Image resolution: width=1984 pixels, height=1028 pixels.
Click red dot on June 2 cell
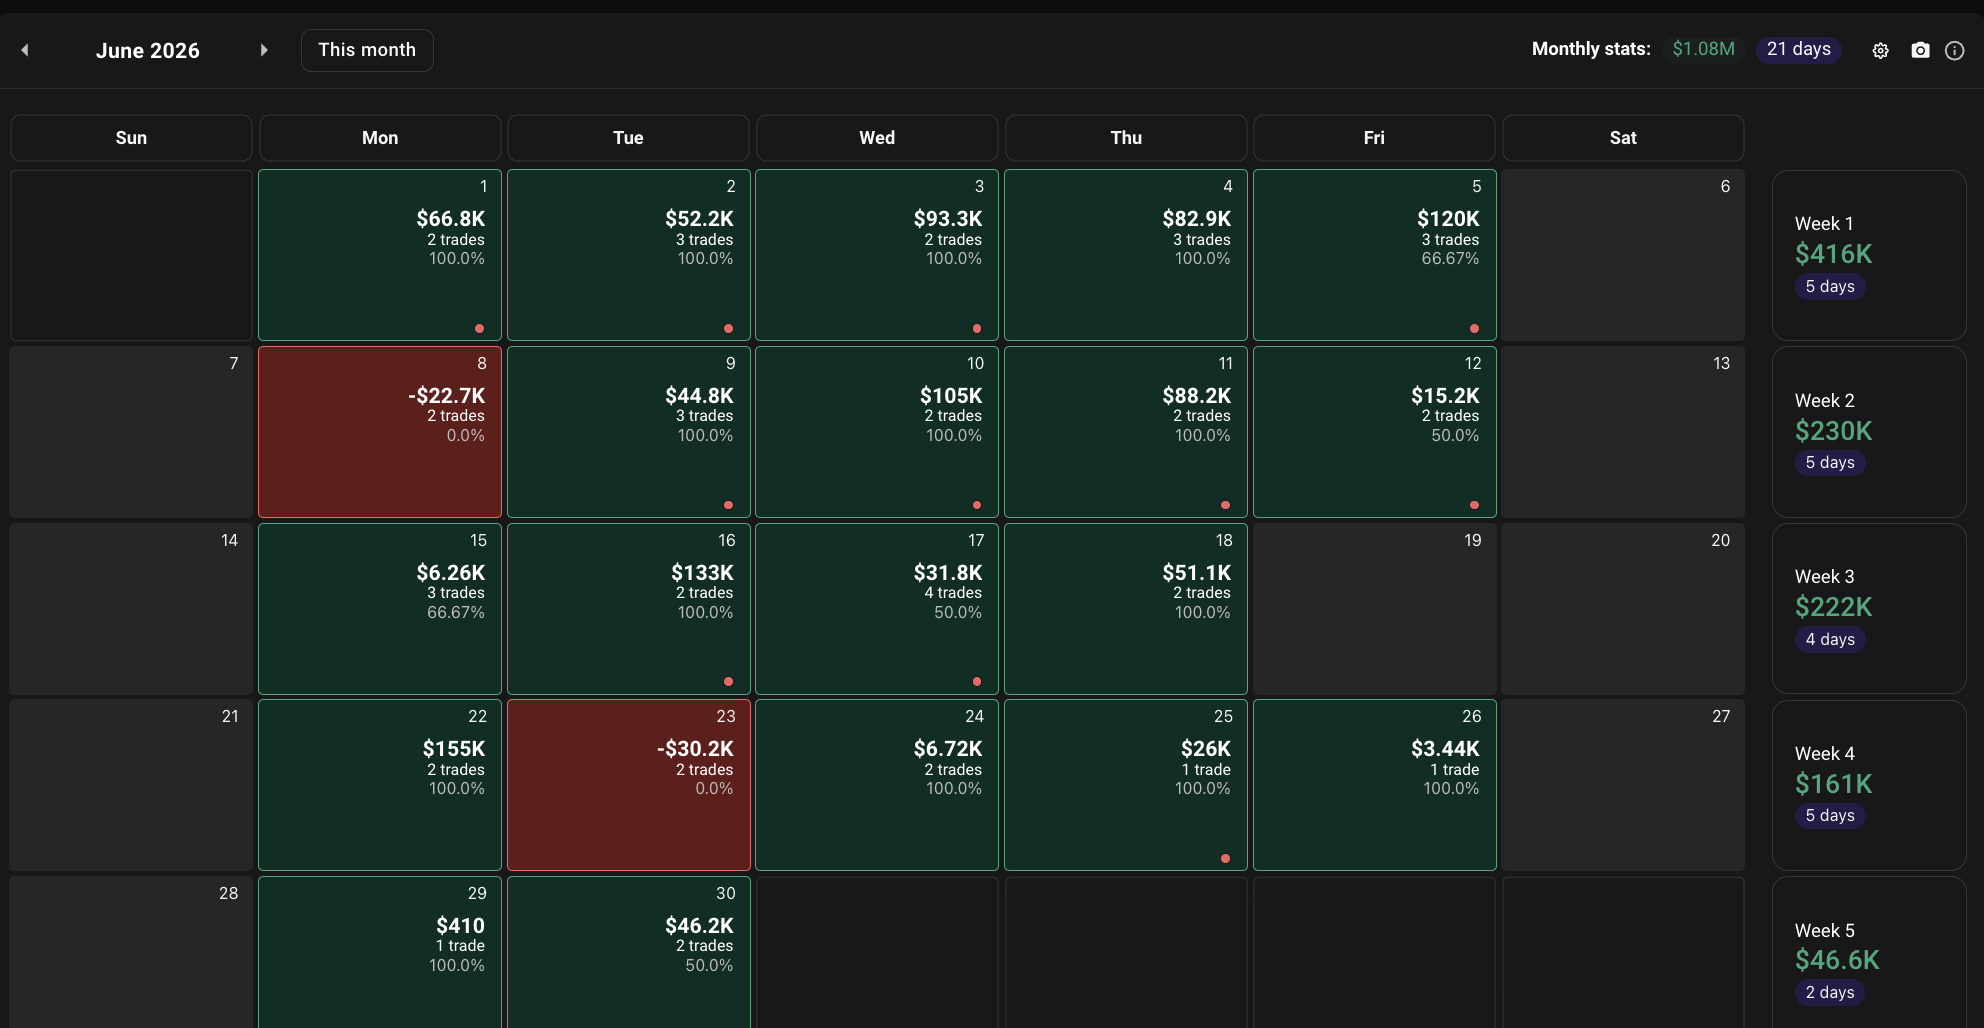pos(728,328)
